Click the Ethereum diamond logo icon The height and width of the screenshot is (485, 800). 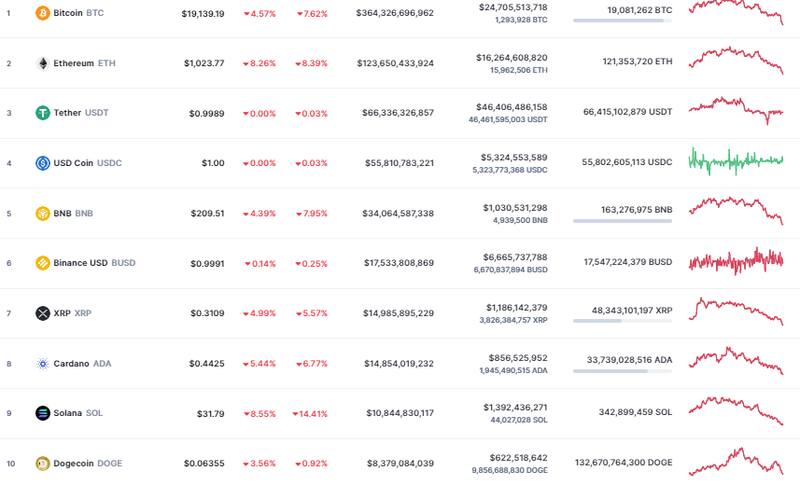[x=42, y=63]
